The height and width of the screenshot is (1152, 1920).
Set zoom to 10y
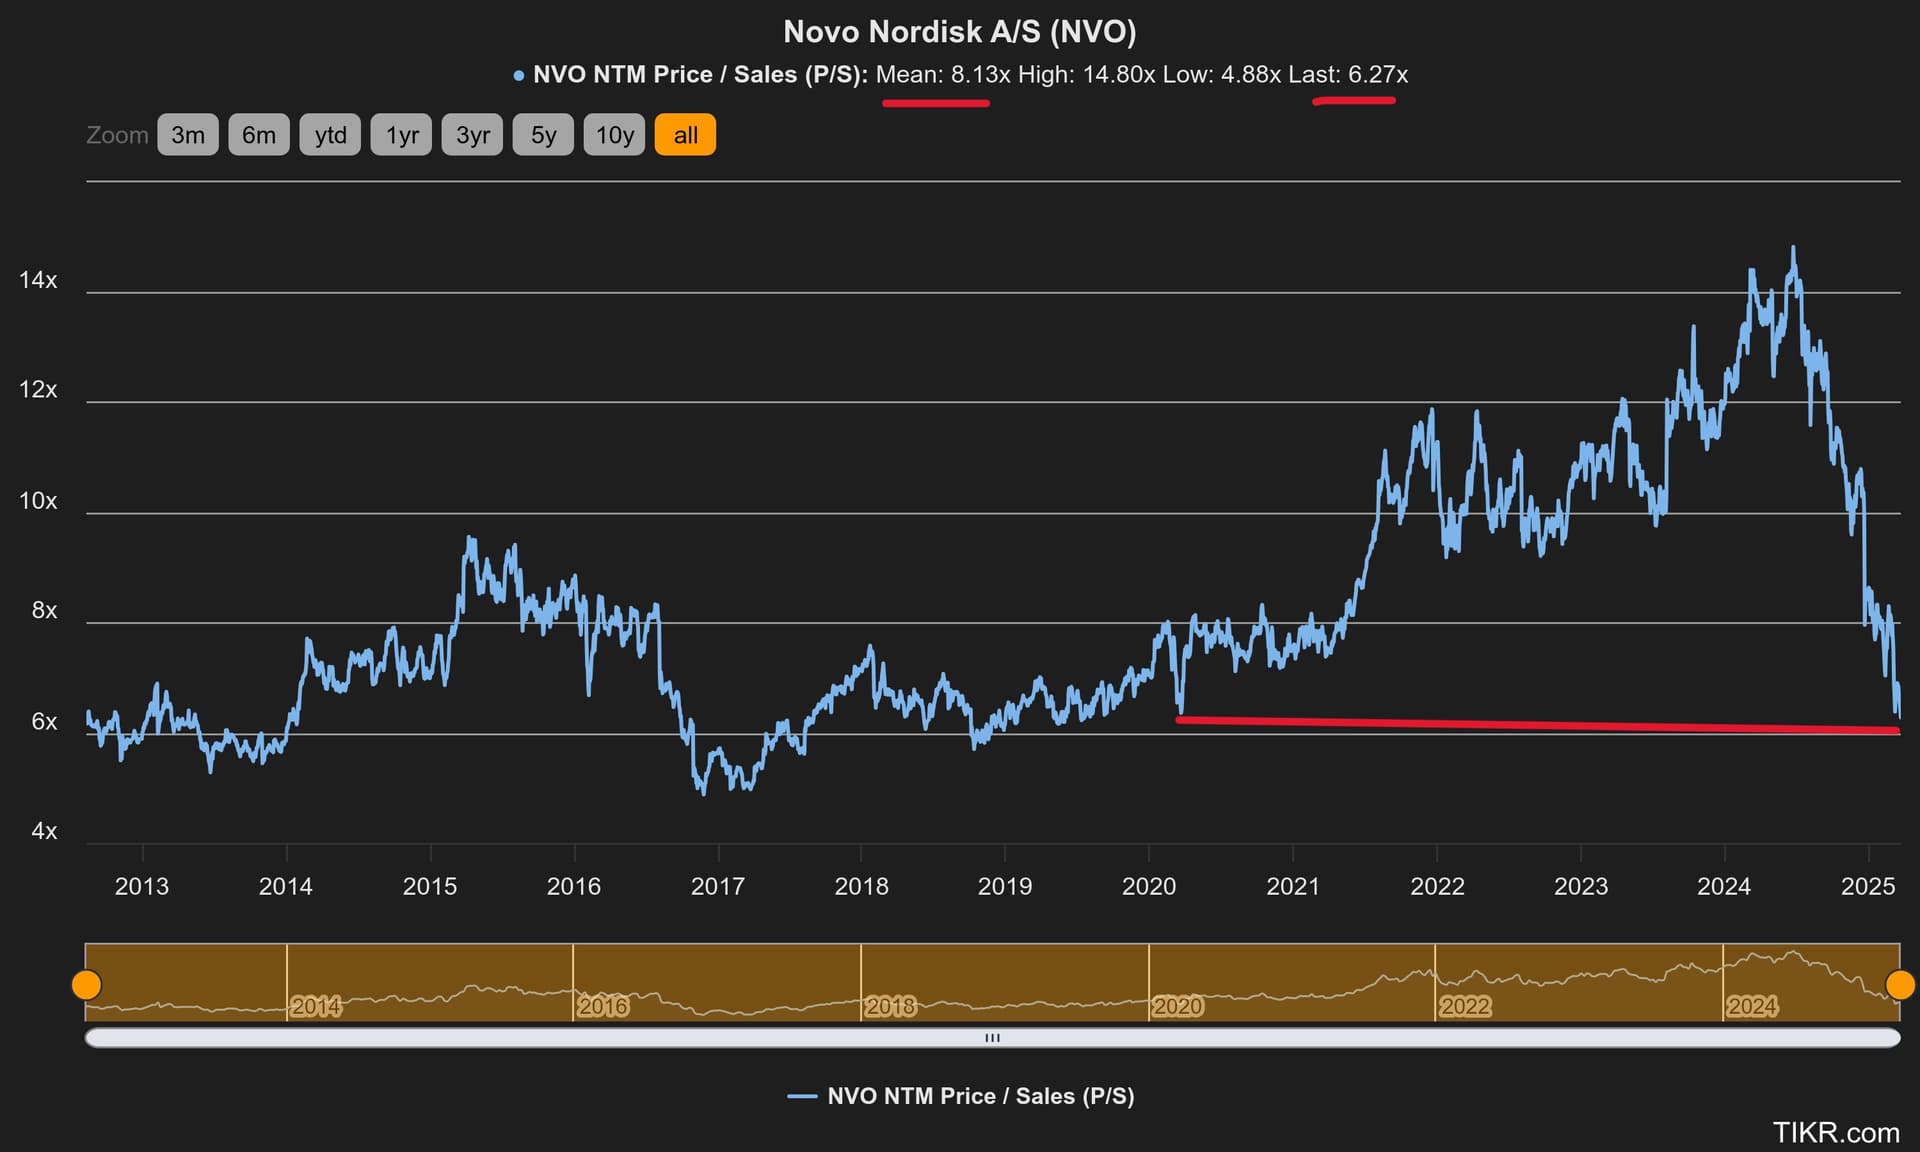pos(614,135)
